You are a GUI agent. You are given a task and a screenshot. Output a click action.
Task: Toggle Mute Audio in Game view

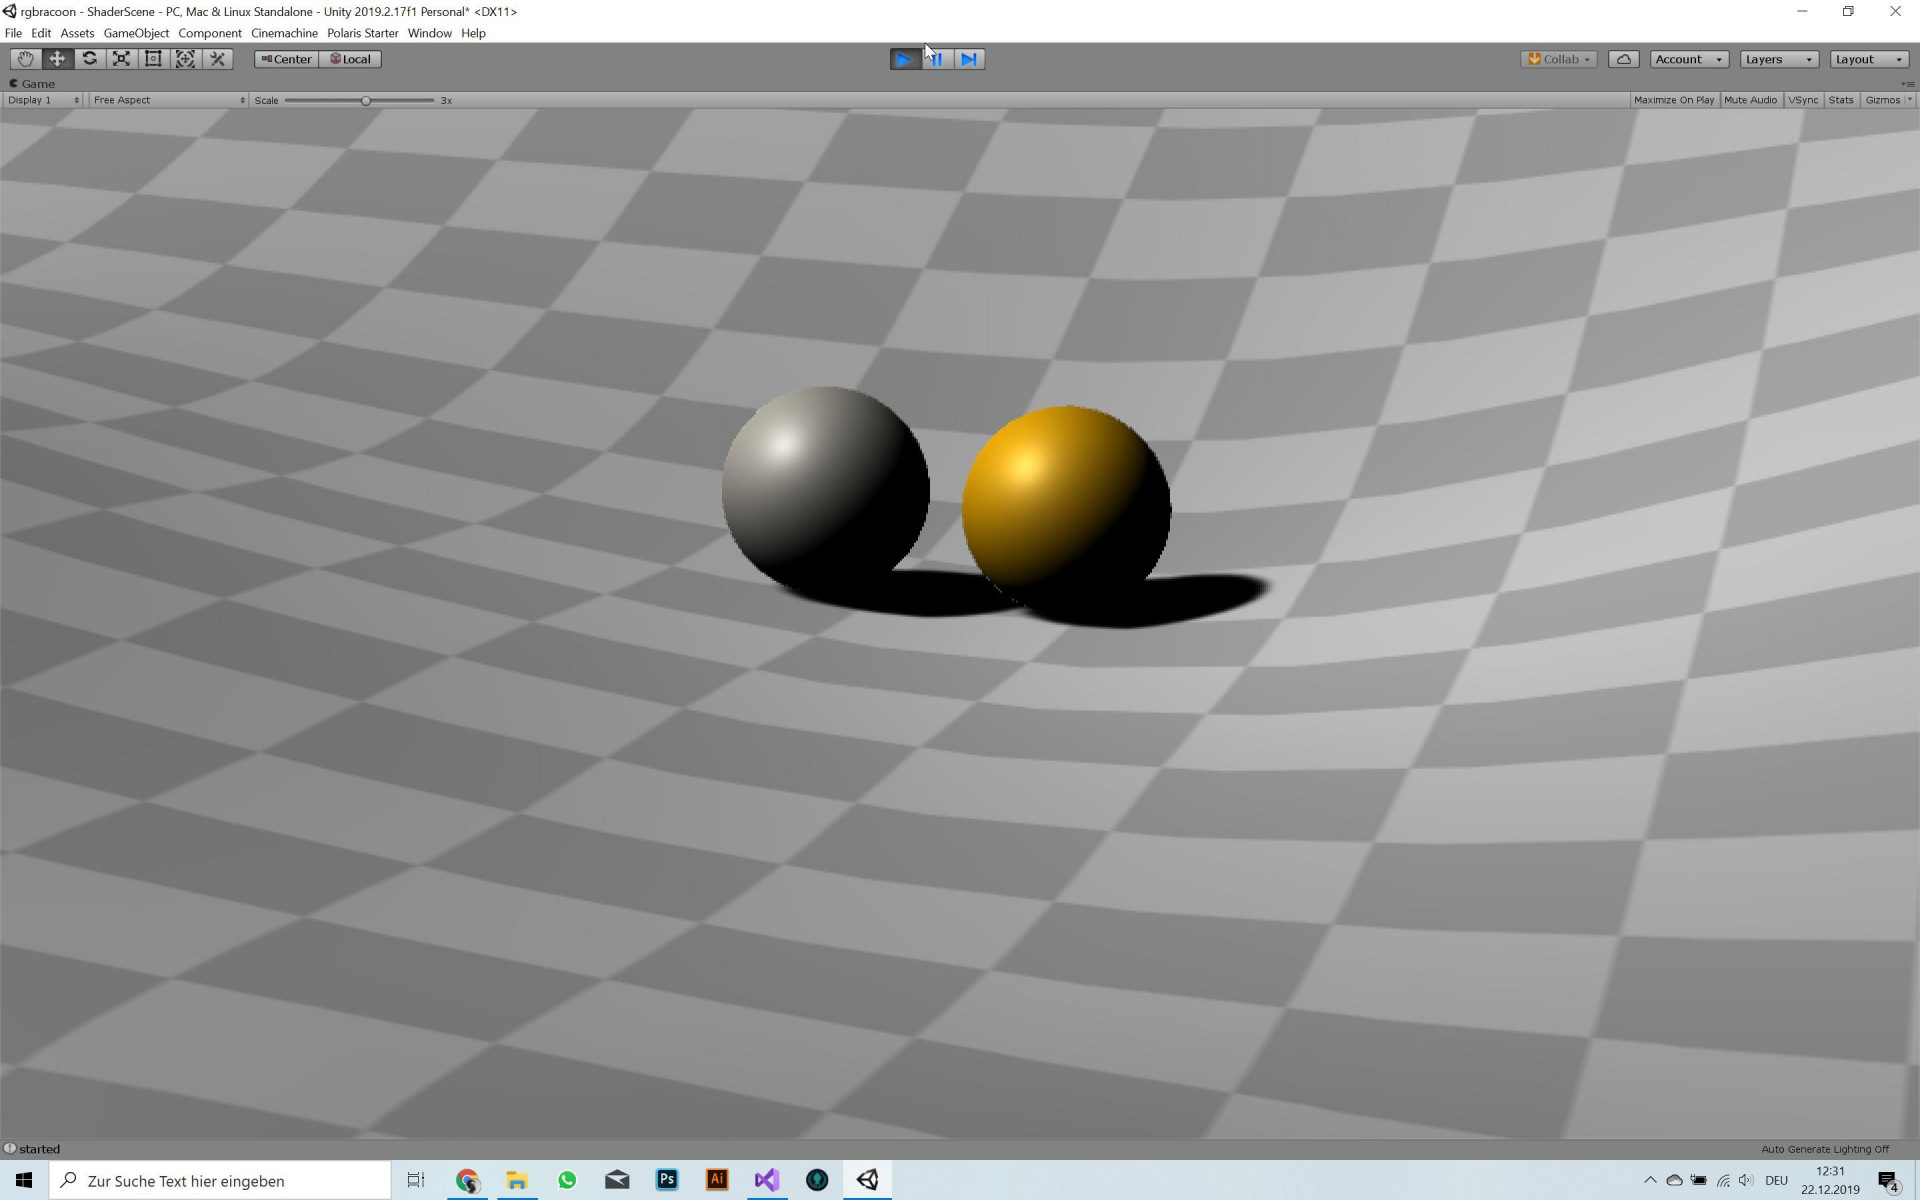1750,100
